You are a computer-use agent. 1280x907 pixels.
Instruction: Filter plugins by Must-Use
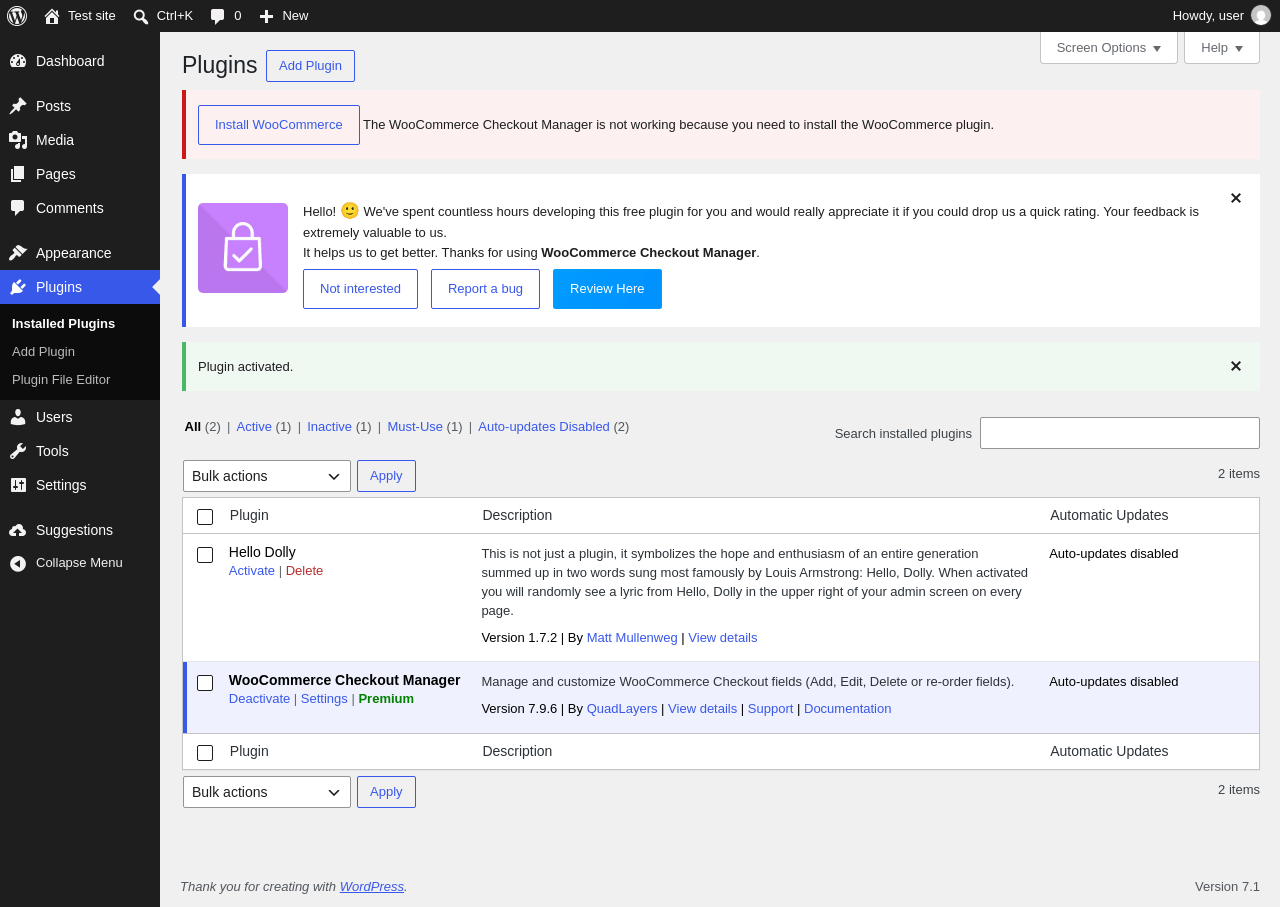[x=415, y=426]
